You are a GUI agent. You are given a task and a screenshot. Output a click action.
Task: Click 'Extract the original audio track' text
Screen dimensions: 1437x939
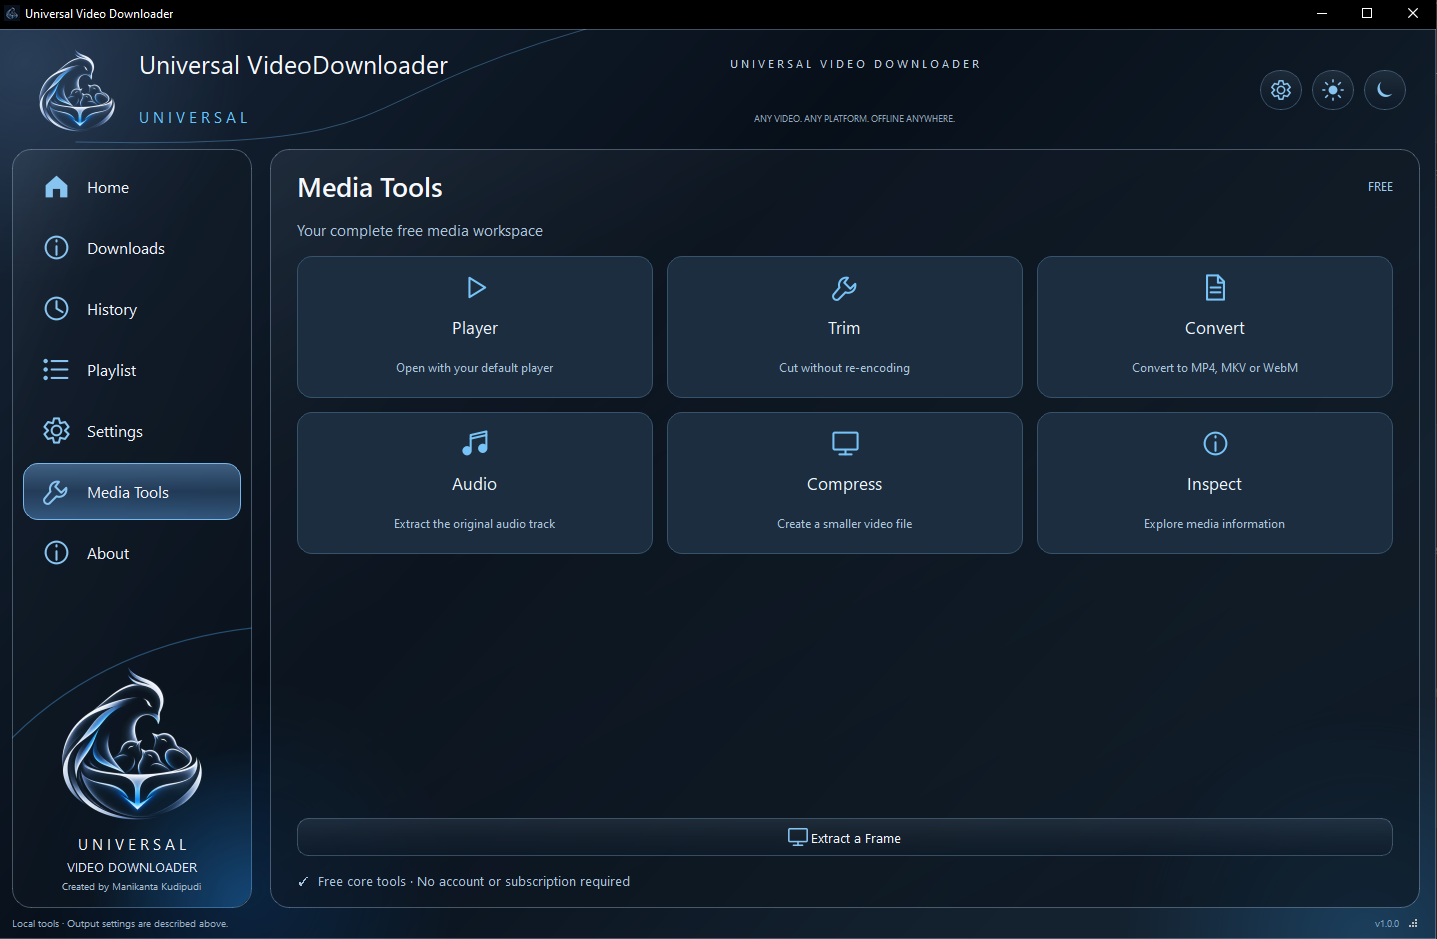pos(475,524)
